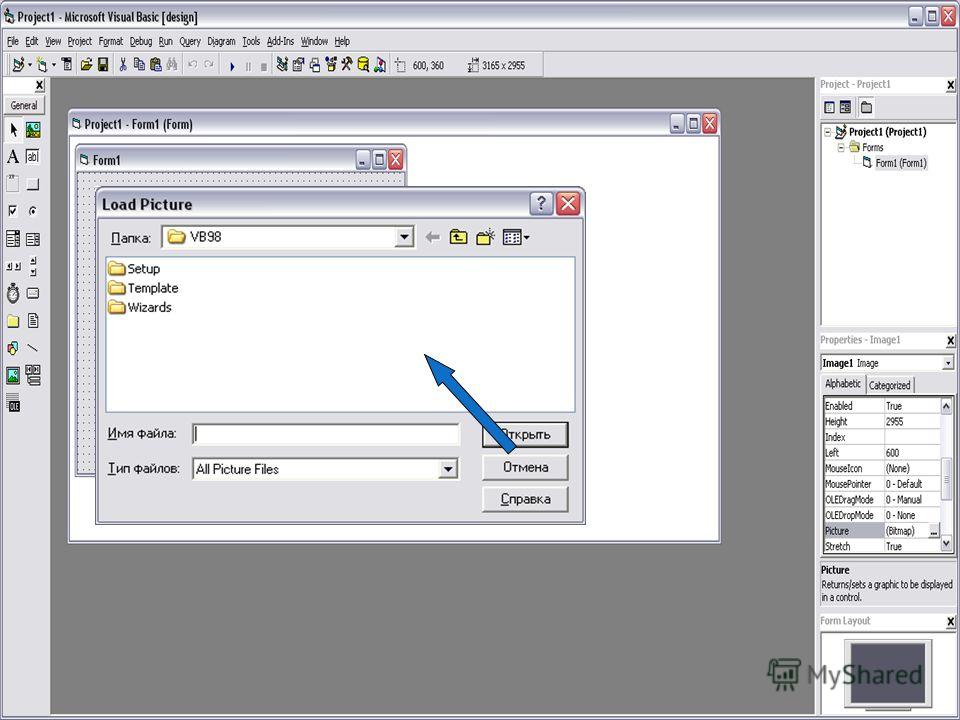Collapse the Forms folder node
The width and height of the screenshot is (960, 720).
[841, 148]
